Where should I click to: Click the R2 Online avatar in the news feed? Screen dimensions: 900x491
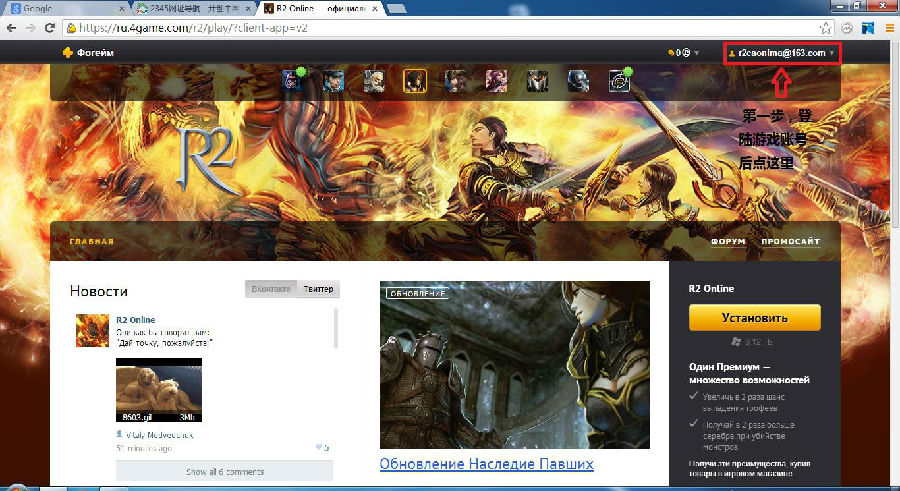coord(92,330)
